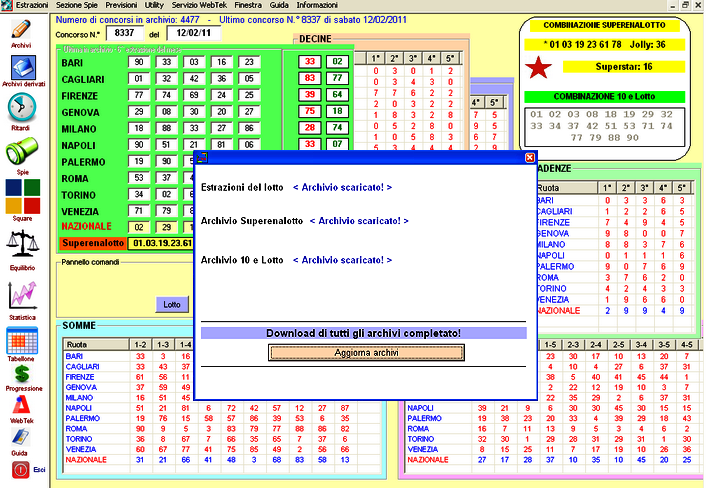Open Archivi derivati icon
706x488 pixels.
[23, 68]
